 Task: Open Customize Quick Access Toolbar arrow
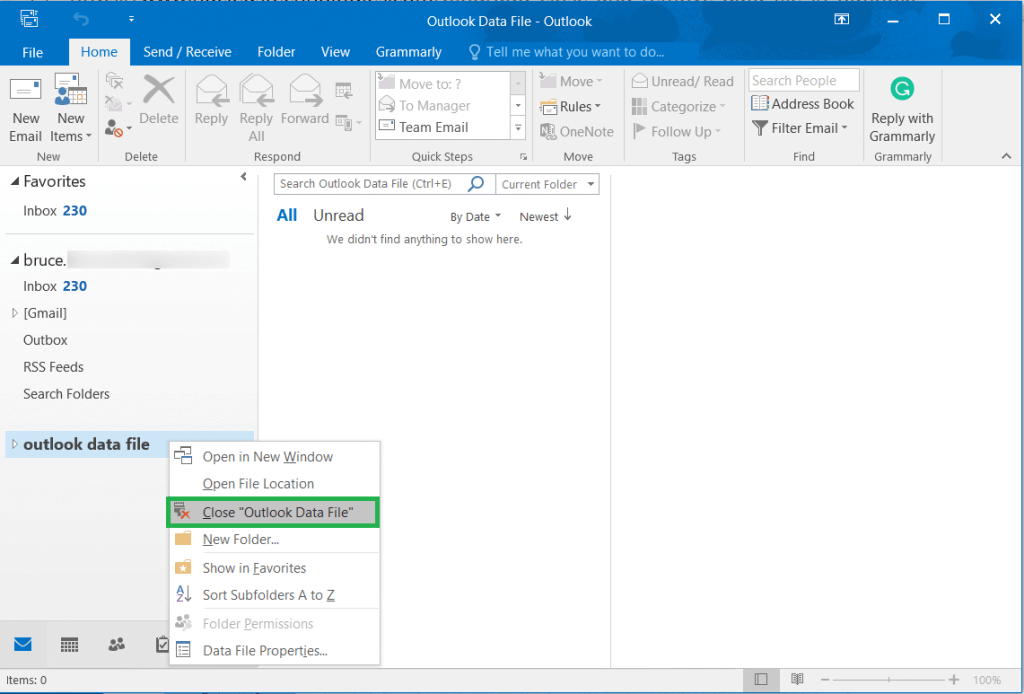point(131,20)
